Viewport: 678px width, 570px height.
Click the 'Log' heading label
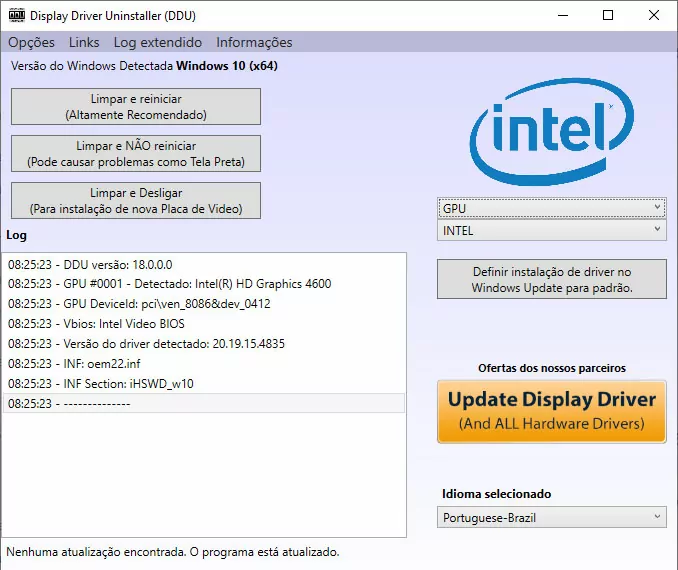16,235
